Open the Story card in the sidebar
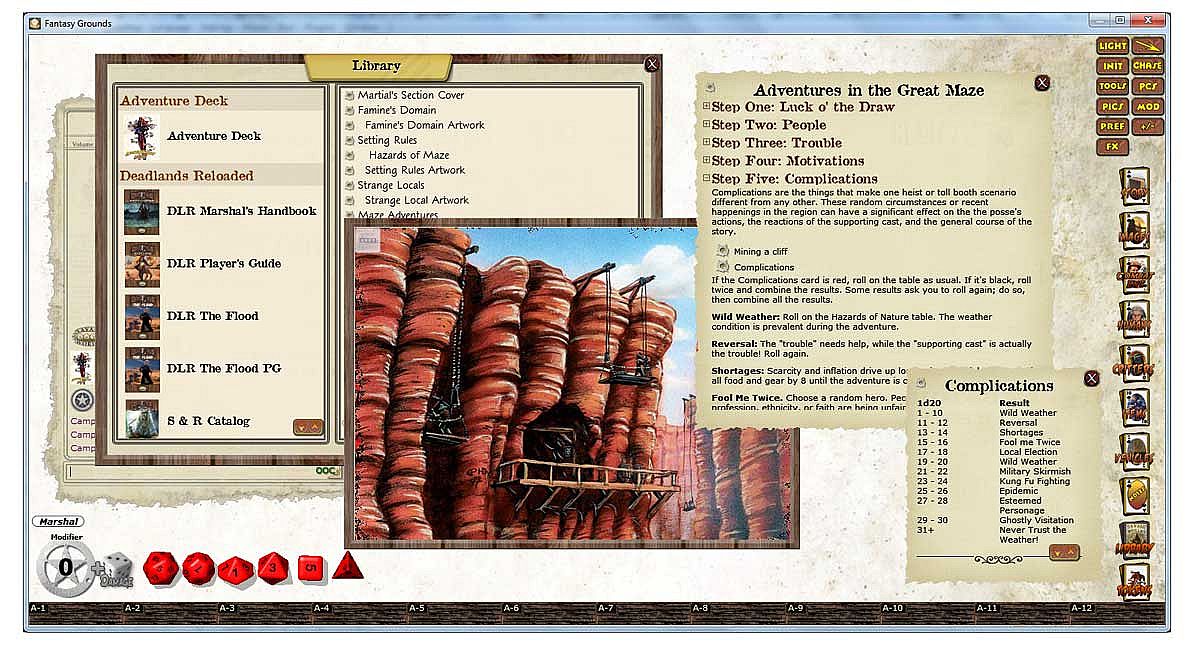Image resolution: width=1194 pixels, height=645 pixels. [1134, 187]
